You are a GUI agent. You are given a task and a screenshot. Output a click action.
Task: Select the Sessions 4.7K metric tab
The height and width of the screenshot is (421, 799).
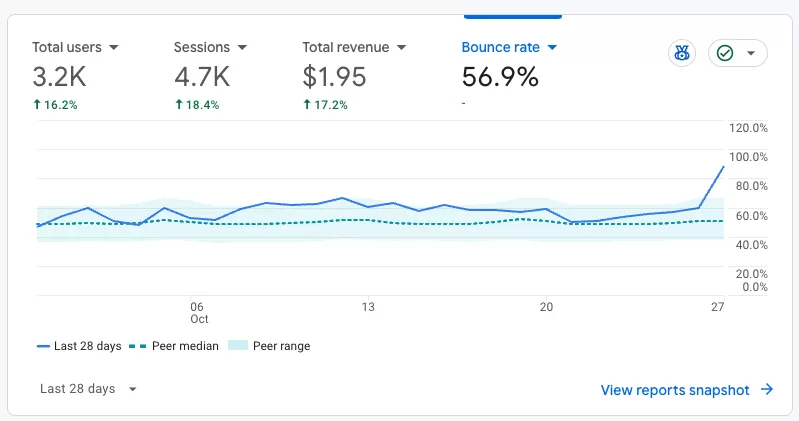click(210, 74)
